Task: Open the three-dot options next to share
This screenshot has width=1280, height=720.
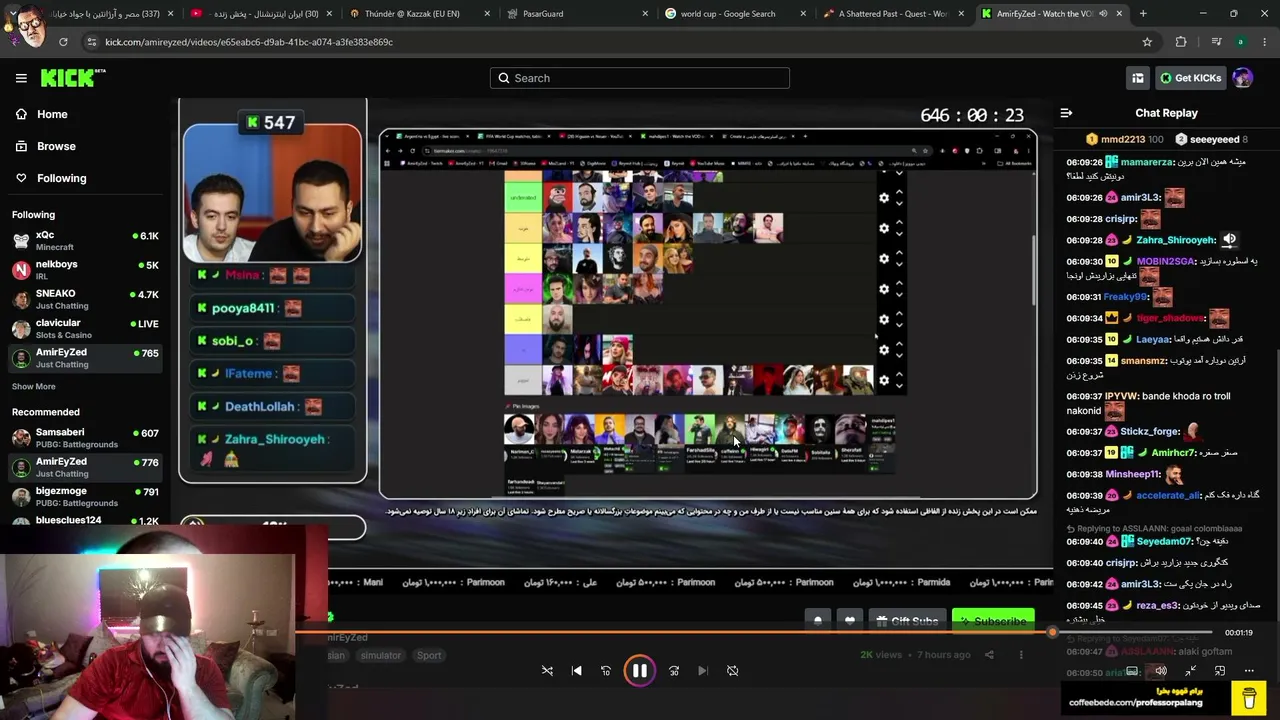Action: pos(1021,655)
